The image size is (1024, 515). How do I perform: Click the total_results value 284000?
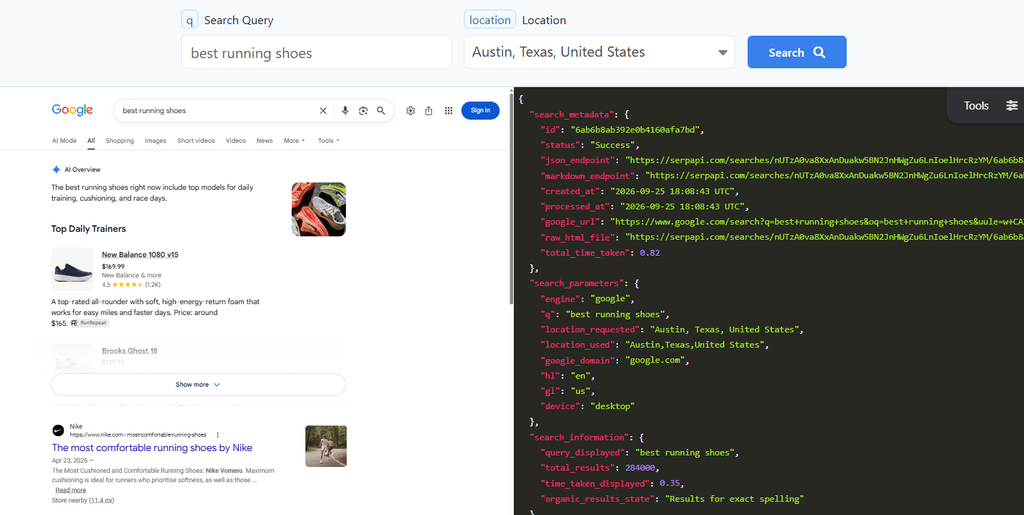coord(639,468)
